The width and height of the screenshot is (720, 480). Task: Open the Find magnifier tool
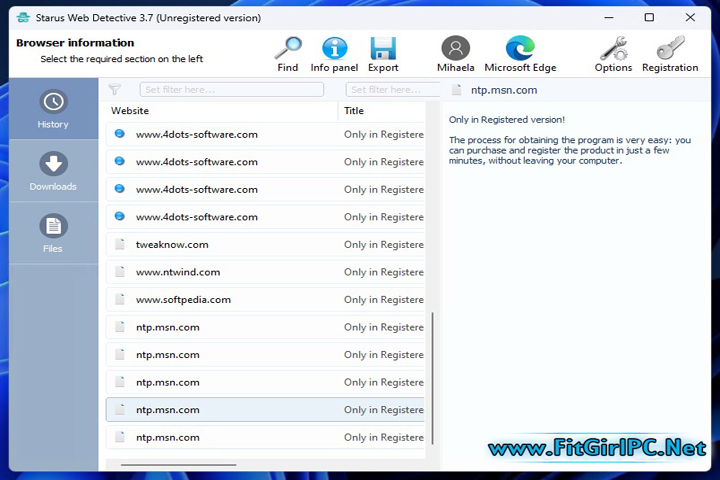coord(288,54)
